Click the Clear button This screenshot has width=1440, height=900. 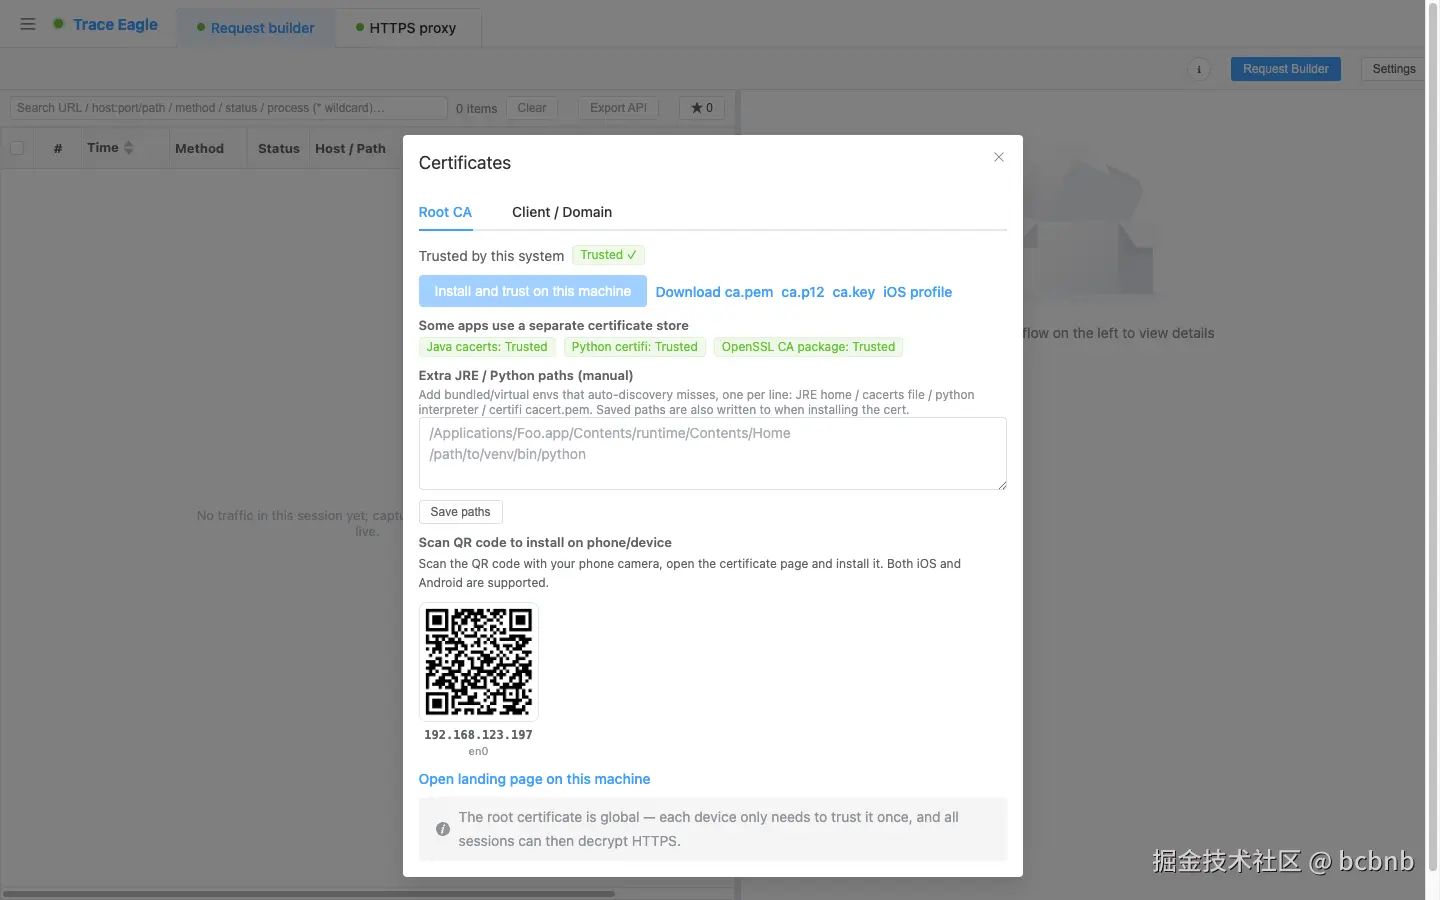[532, 108]
